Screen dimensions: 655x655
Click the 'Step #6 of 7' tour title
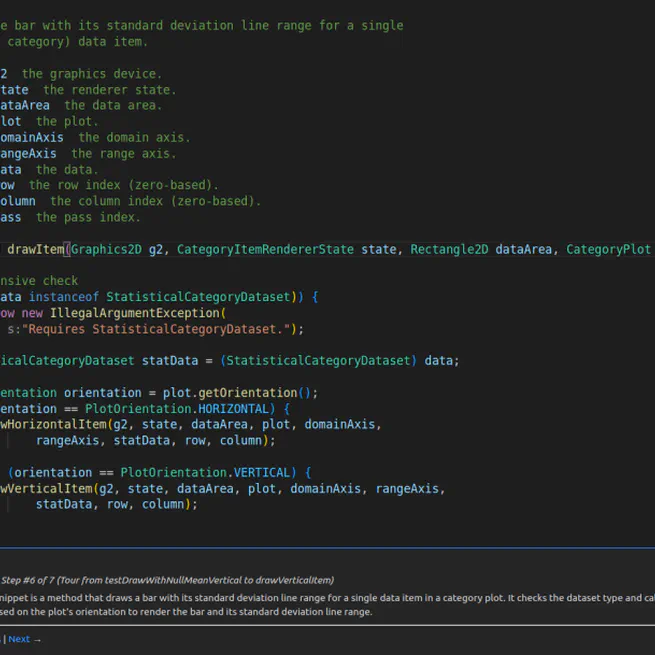(x=168, y=580)
